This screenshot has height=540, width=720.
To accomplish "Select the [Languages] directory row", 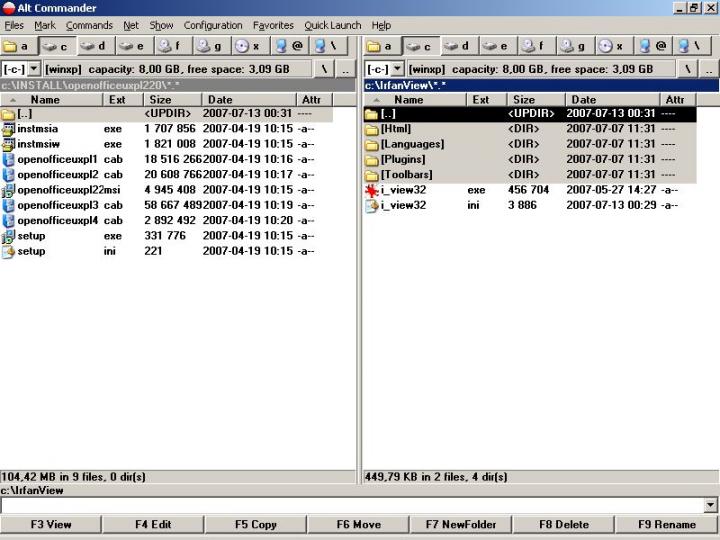I will tap(530, 144).
